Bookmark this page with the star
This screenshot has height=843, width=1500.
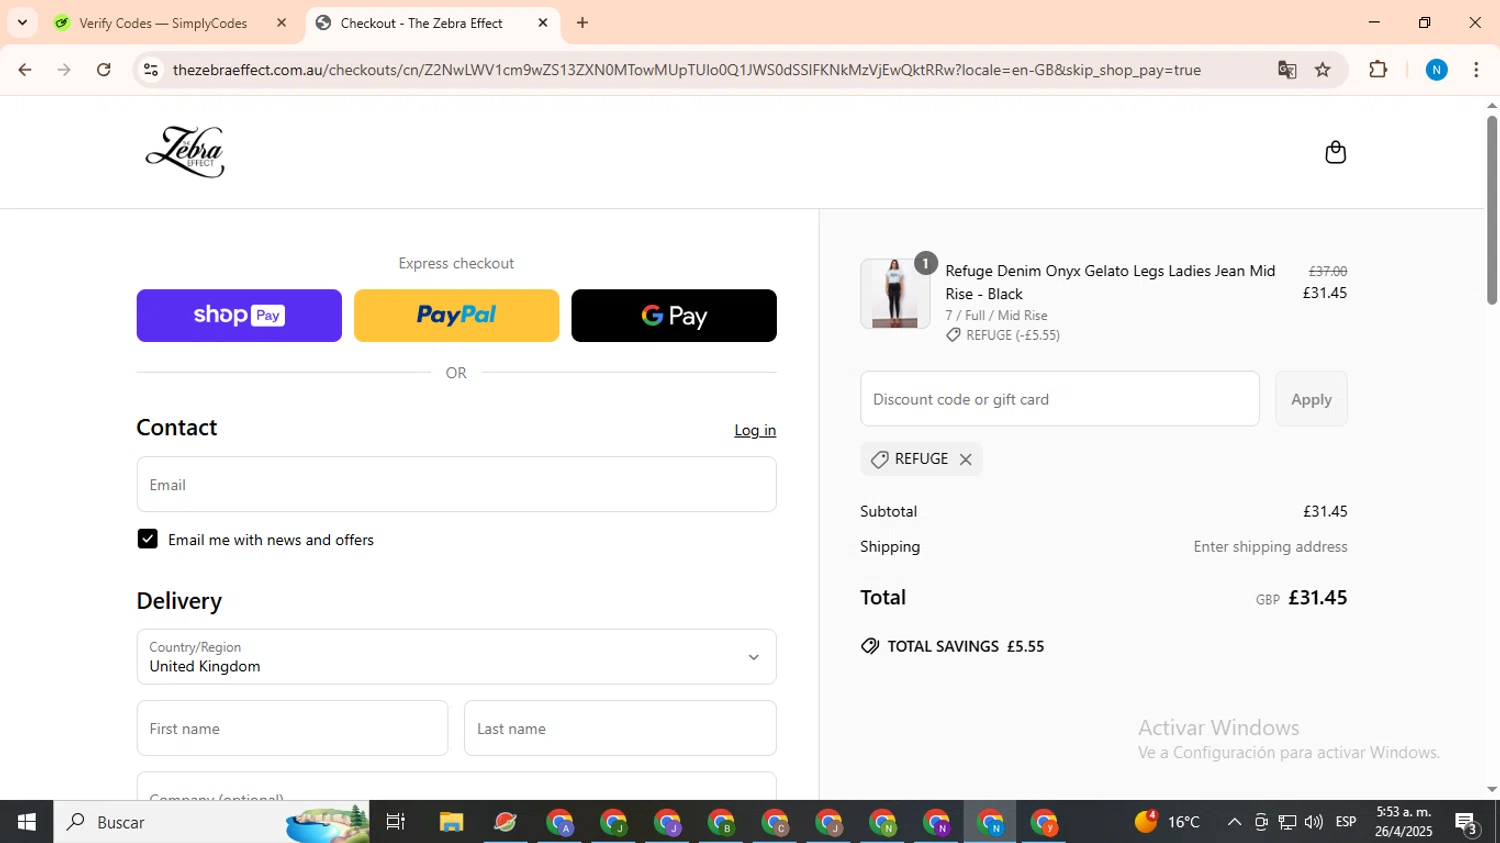coord(1323,70)
